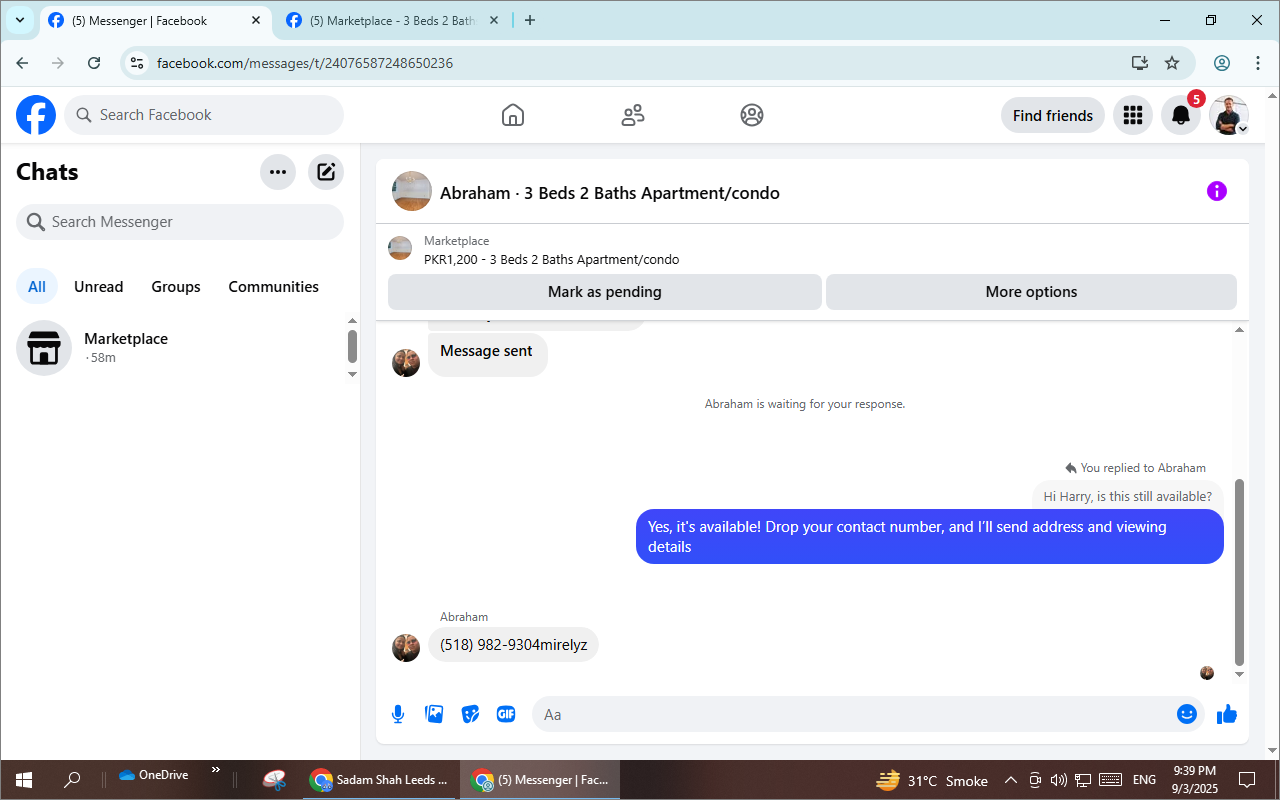Viewport: 1280px width, 800px height.
Task: Expand the taskbar toolbar overflow chevron
Action: (x=215, y=771)
